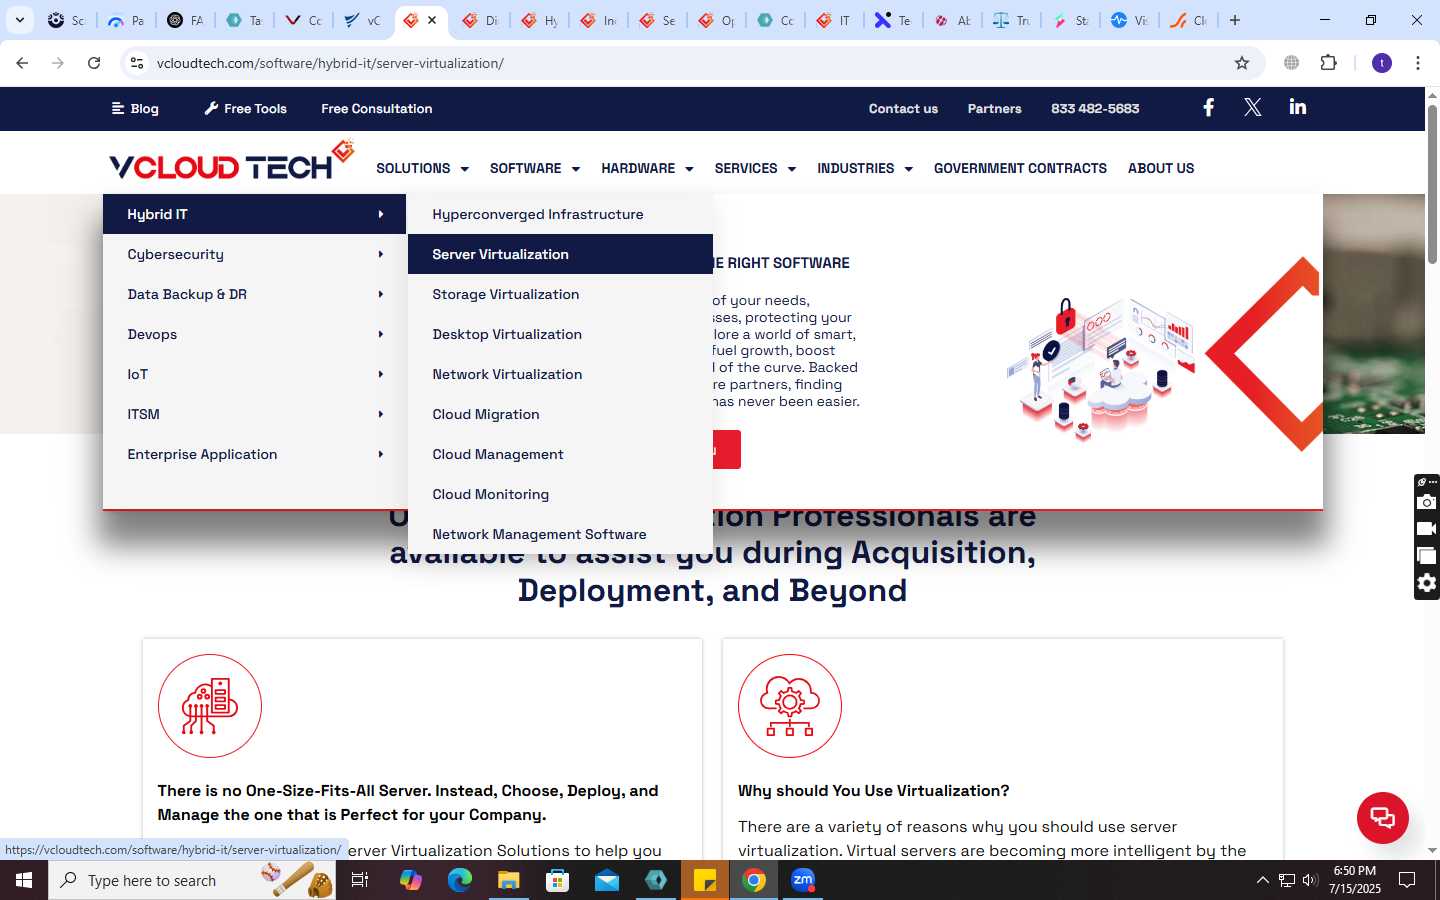Open a new browser tab with plus
Screen dimensions: 1440x900
(x=1235, y=20)
